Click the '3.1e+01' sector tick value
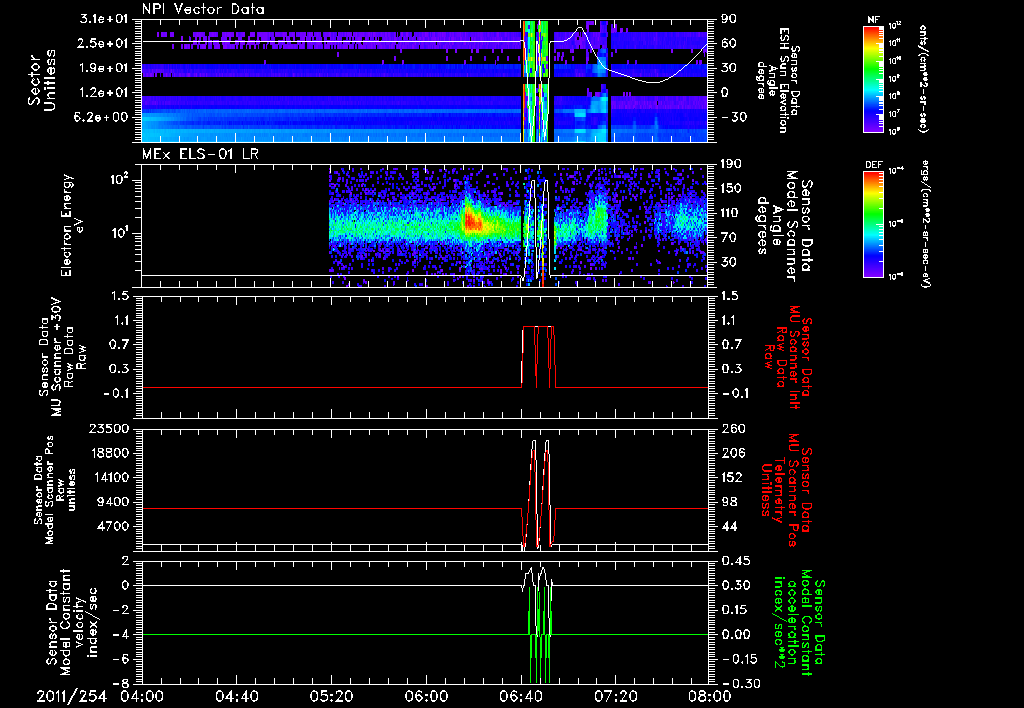The width and height of the screenshot is (1024, 708). tap(102, 19)
